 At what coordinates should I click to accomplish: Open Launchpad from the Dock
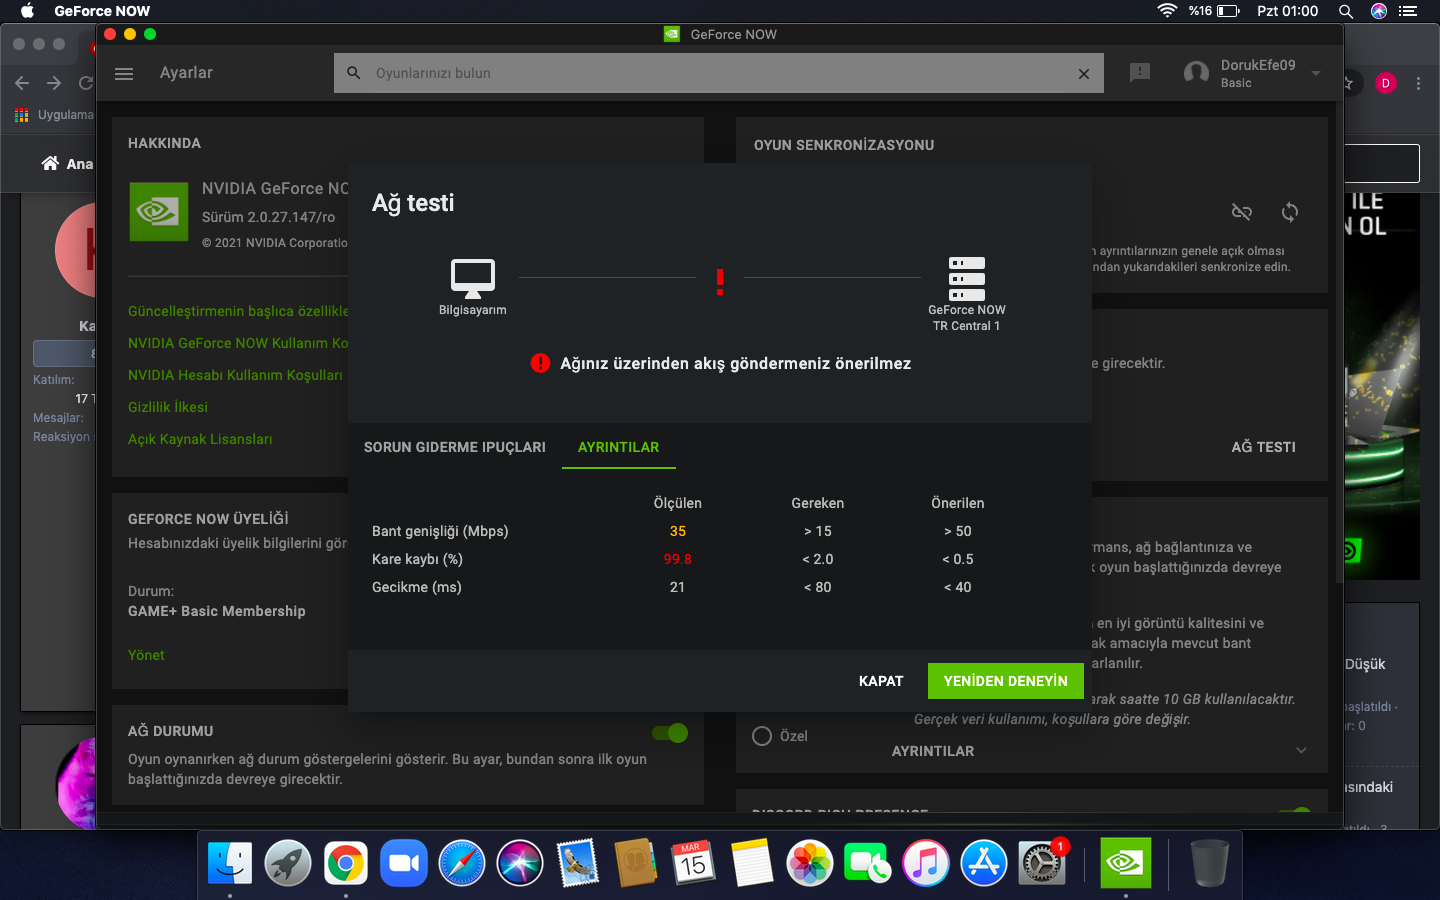[288, 862]
